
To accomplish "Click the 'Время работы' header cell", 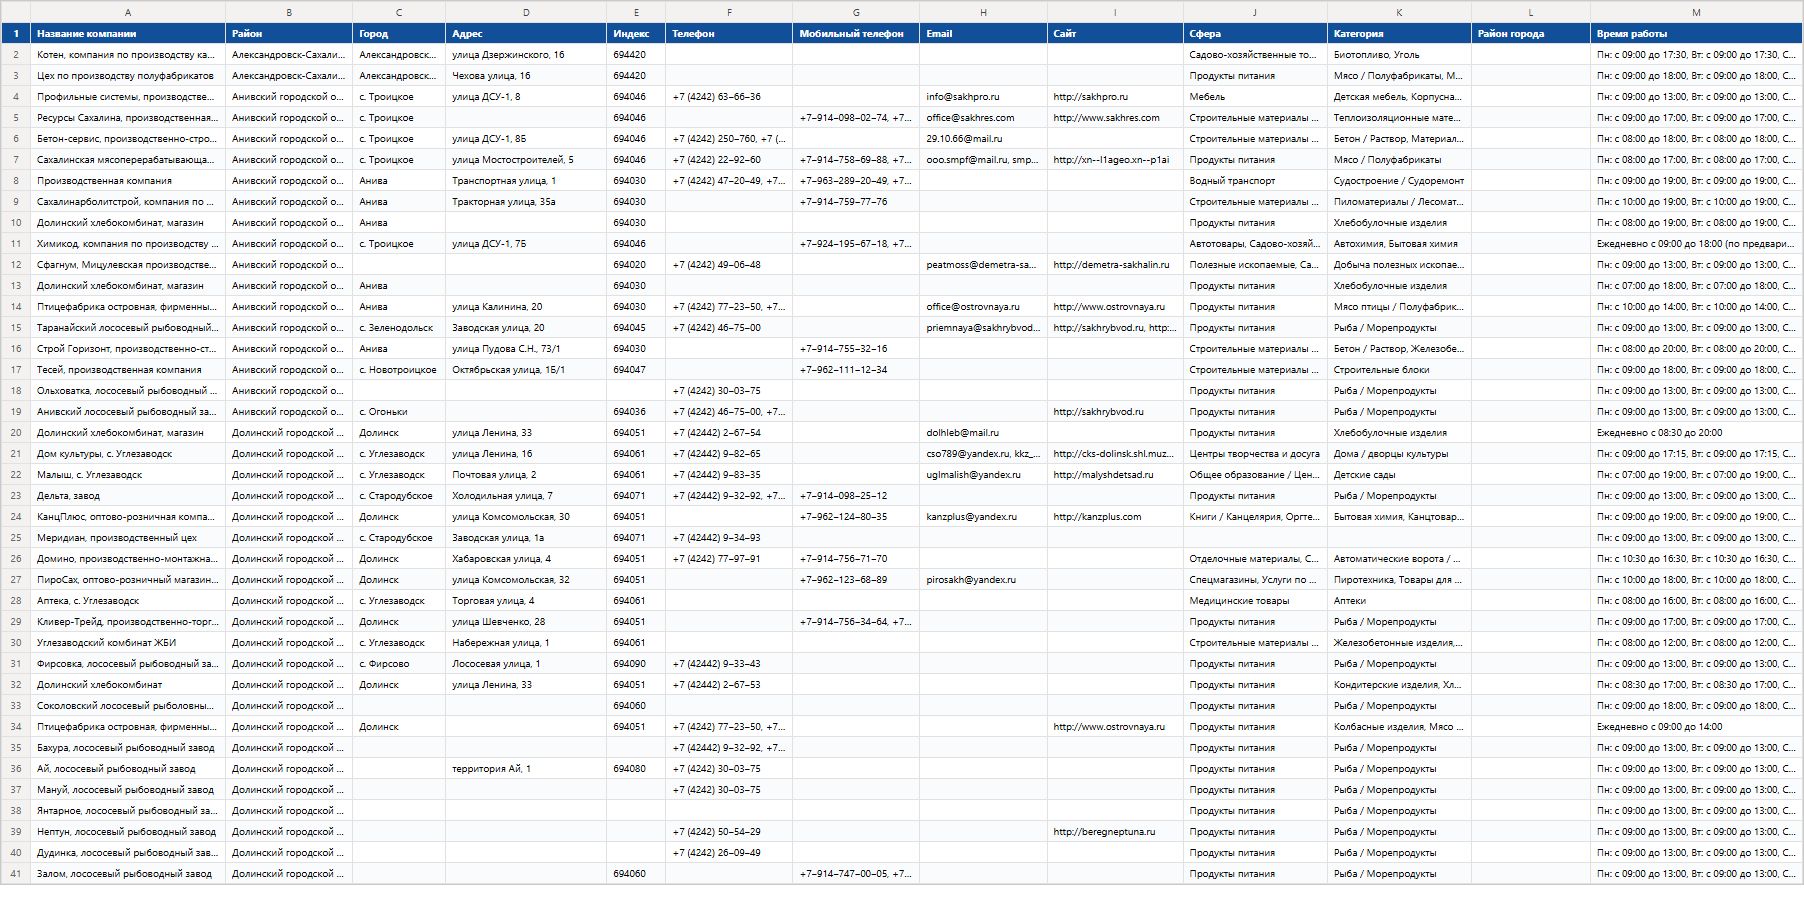I will (x=1696, y=34).
